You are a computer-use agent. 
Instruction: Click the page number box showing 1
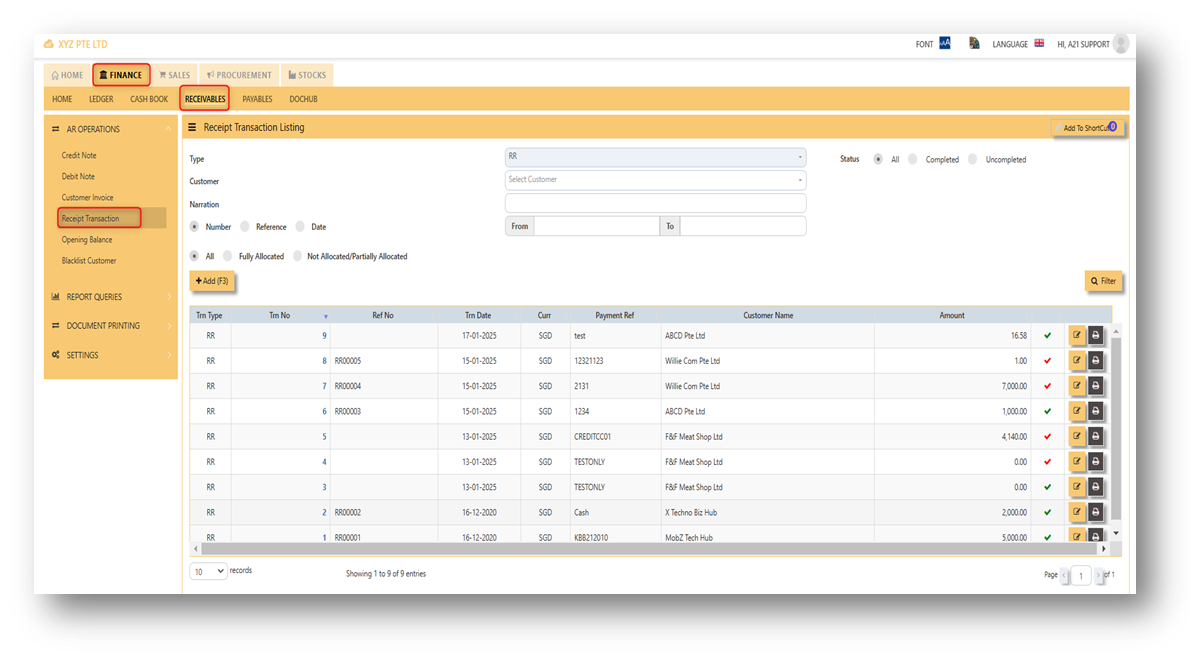[x=1080, y=575]
